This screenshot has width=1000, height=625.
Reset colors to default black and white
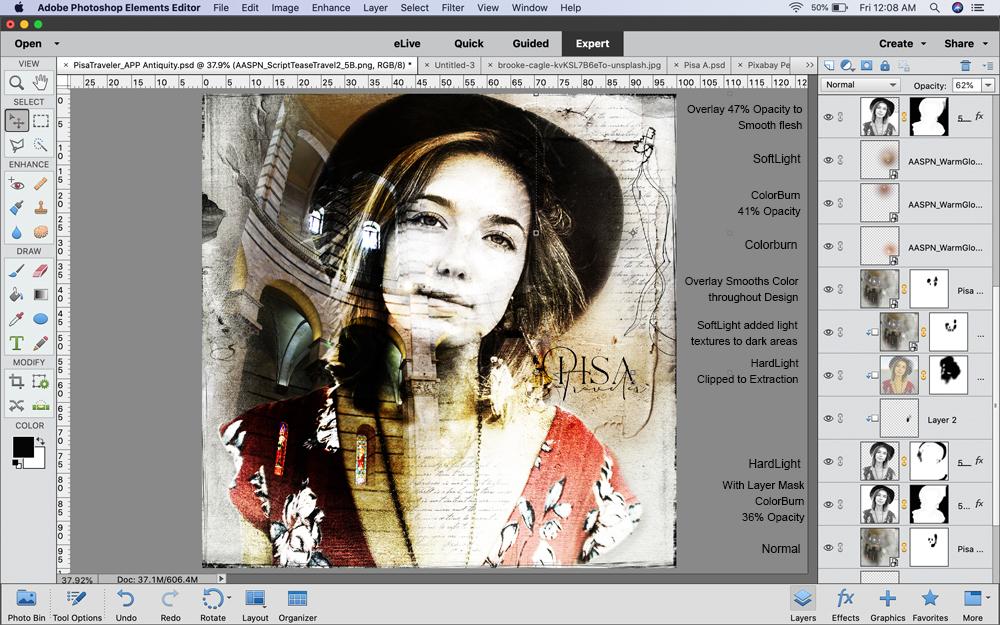tap(16, 464)
